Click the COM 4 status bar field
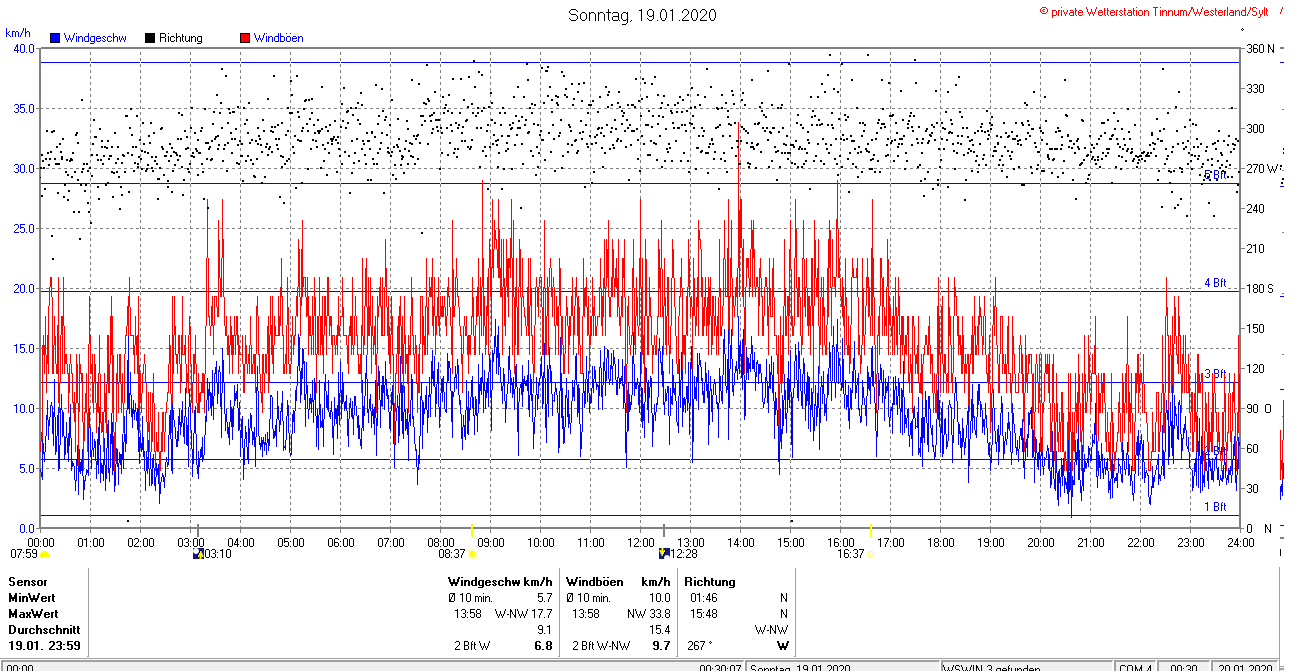1310x671 pixels. [x=1134, y=668]
